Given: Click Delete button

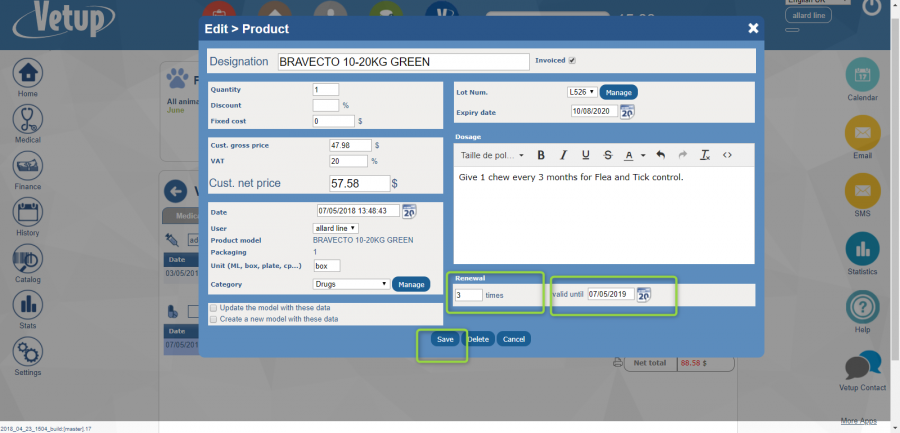Looking at the screenshot, I should pyautogui.click(x=478, y=339).
